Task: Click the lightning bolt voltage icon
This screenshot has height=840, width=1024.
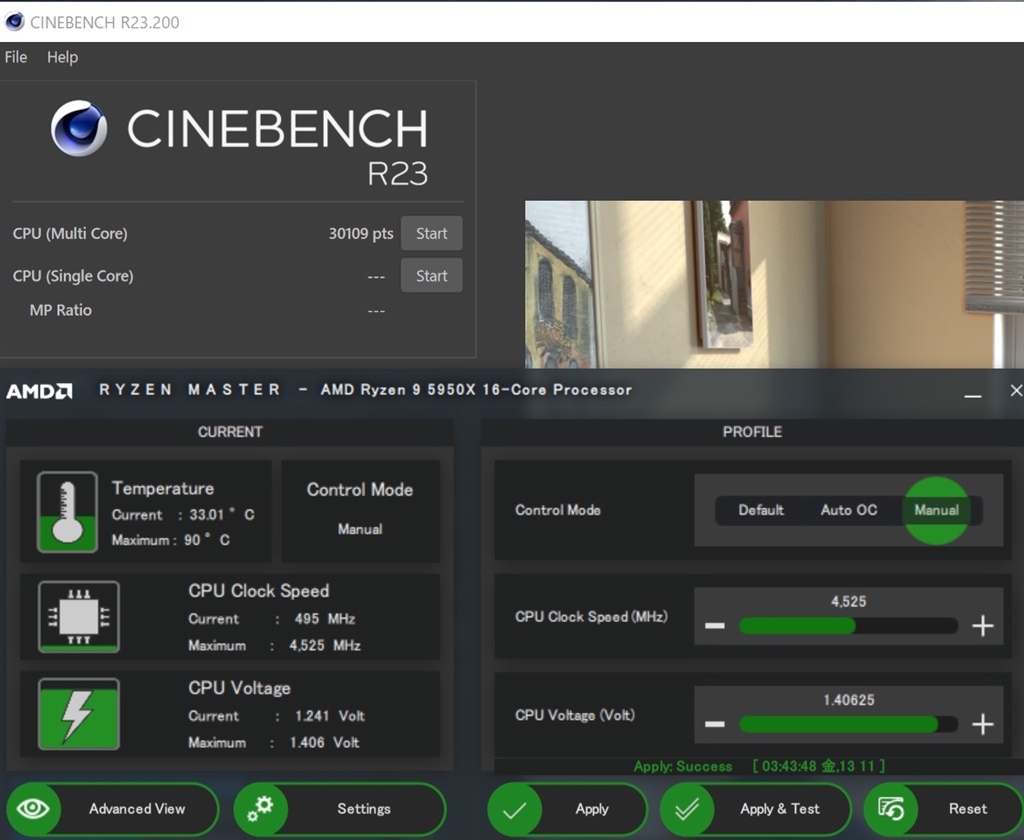Action: (x=78, y=714)
